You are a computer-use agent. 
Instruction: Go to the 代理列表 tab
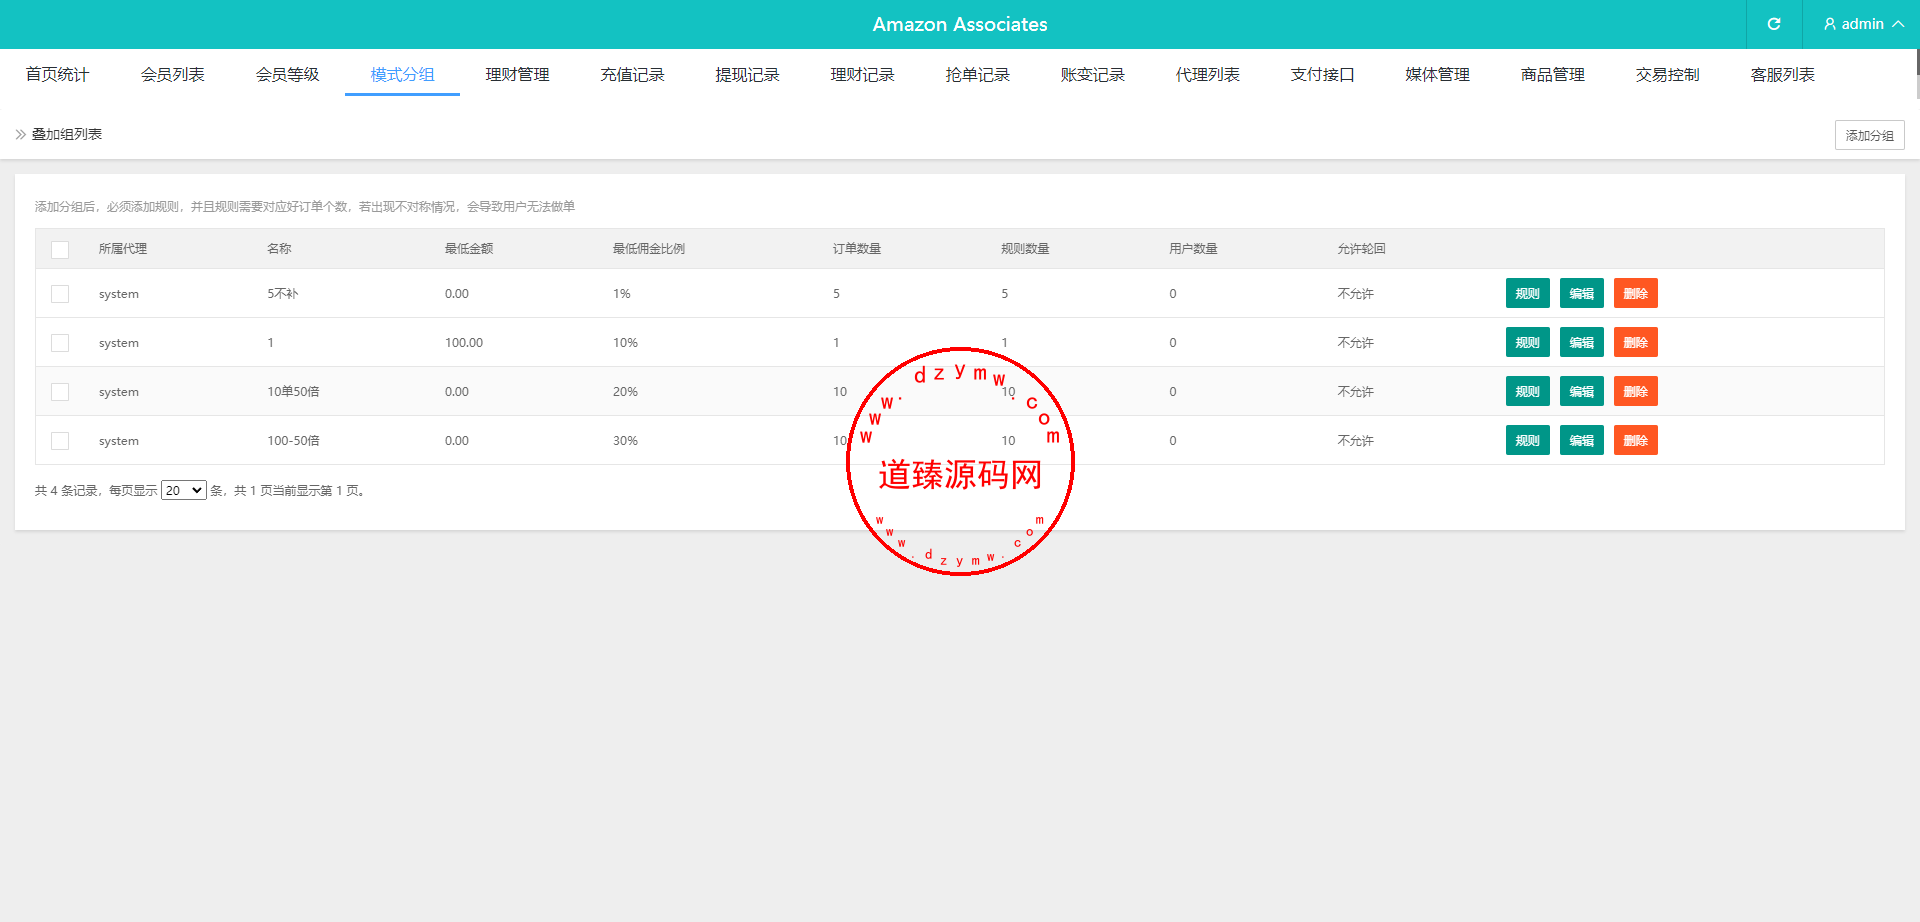1207,75
